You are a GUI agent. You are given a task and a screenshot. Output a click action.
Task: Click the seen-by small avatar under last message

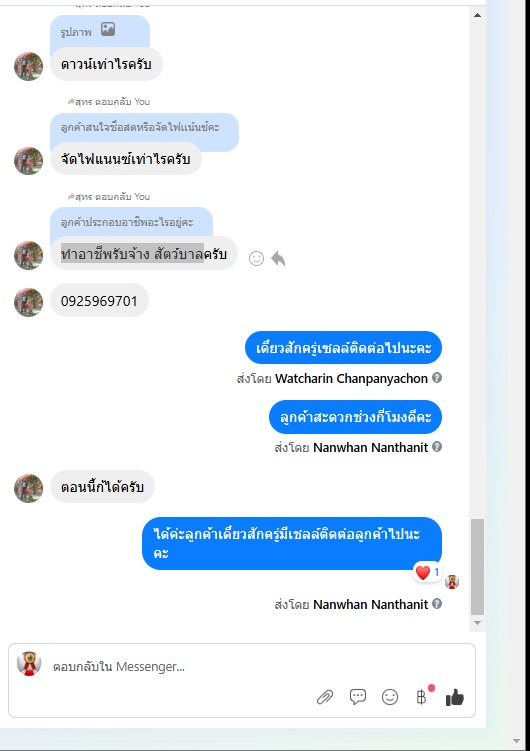(x=451, y=582)
